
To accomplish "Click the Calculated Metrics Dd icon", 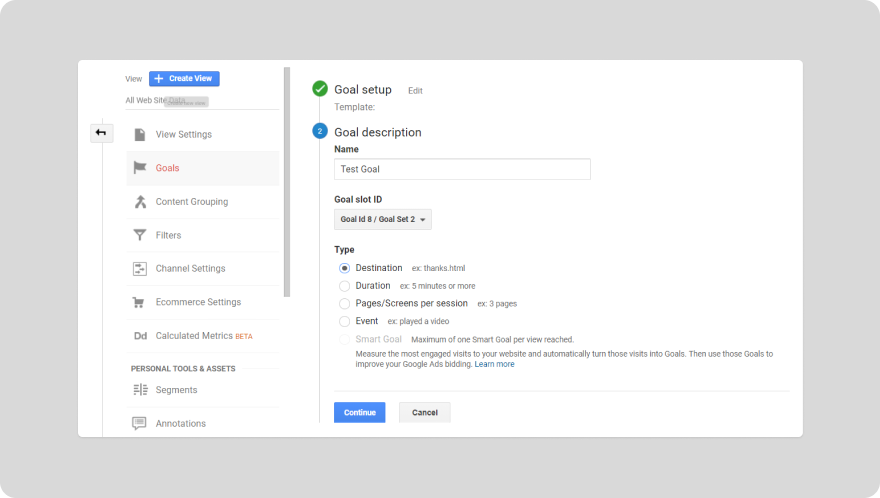I will coord(140,336).
